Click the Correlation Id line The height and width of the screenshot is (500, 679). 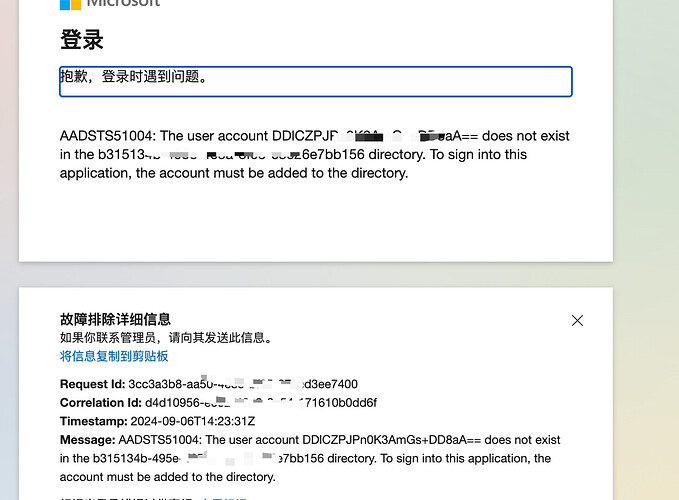pyautogui.click(x=218, y=403)
